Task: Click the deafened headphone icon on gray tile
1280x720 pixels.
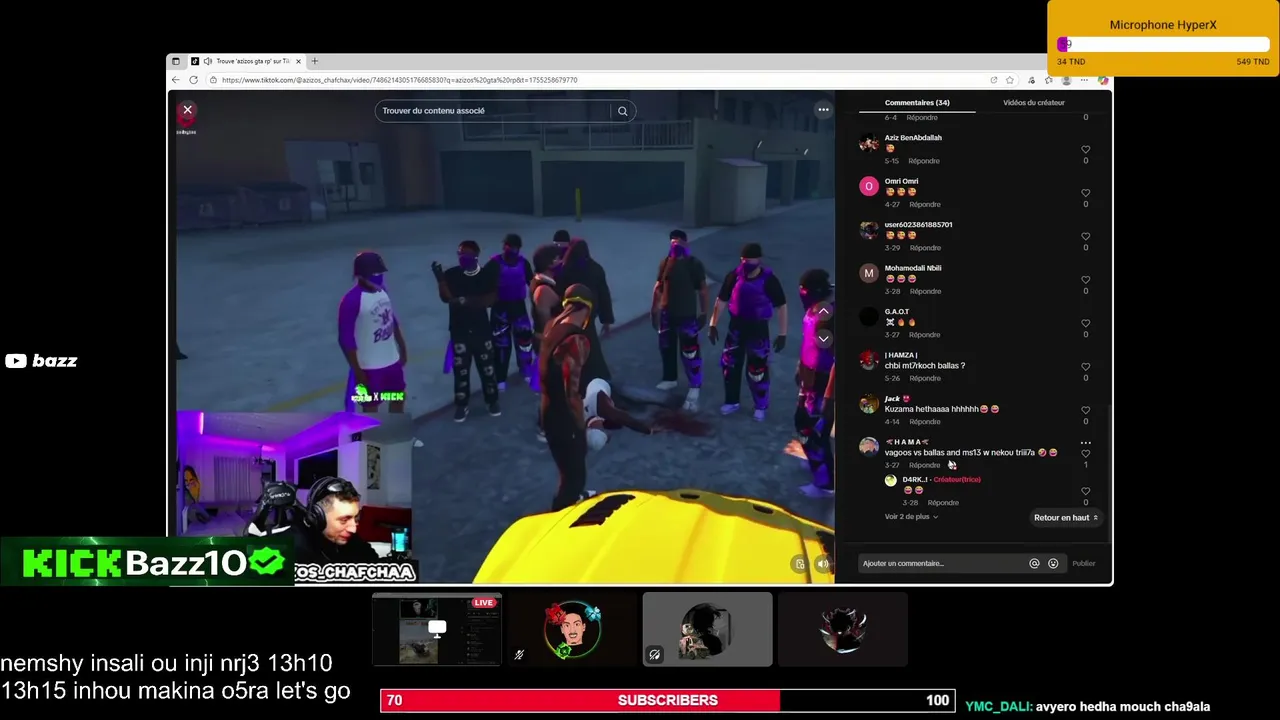Action: pyautogui.click(x=654, y=655)
